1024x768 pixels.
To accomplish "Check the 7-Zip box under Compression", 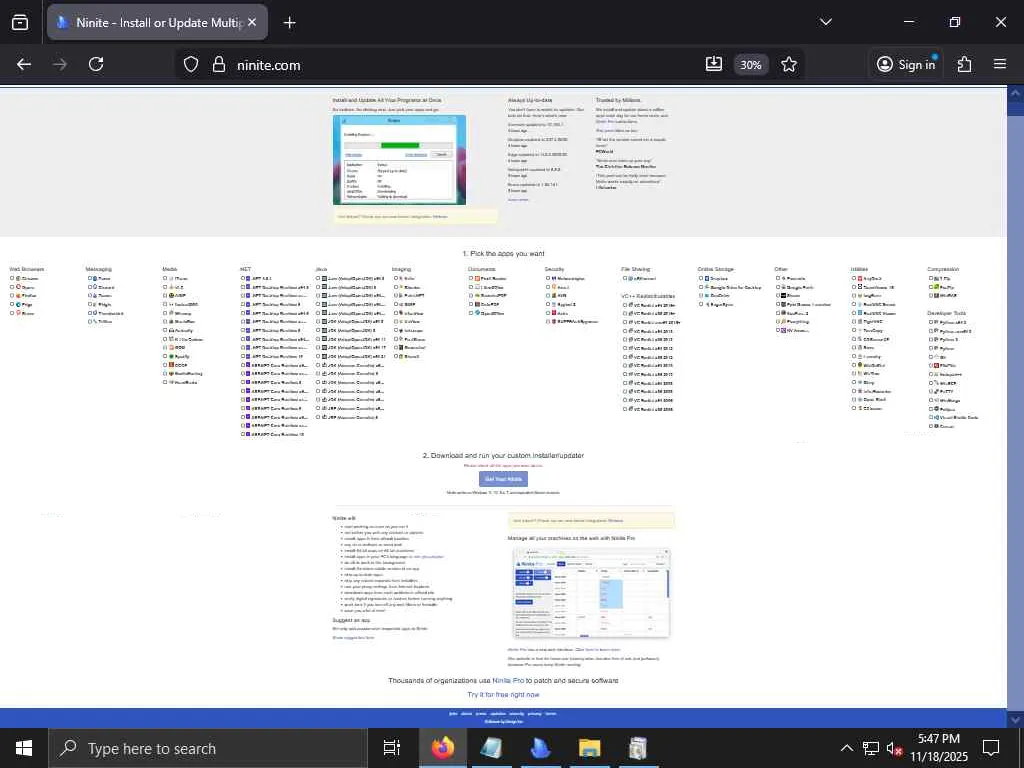I will [931, 278].
